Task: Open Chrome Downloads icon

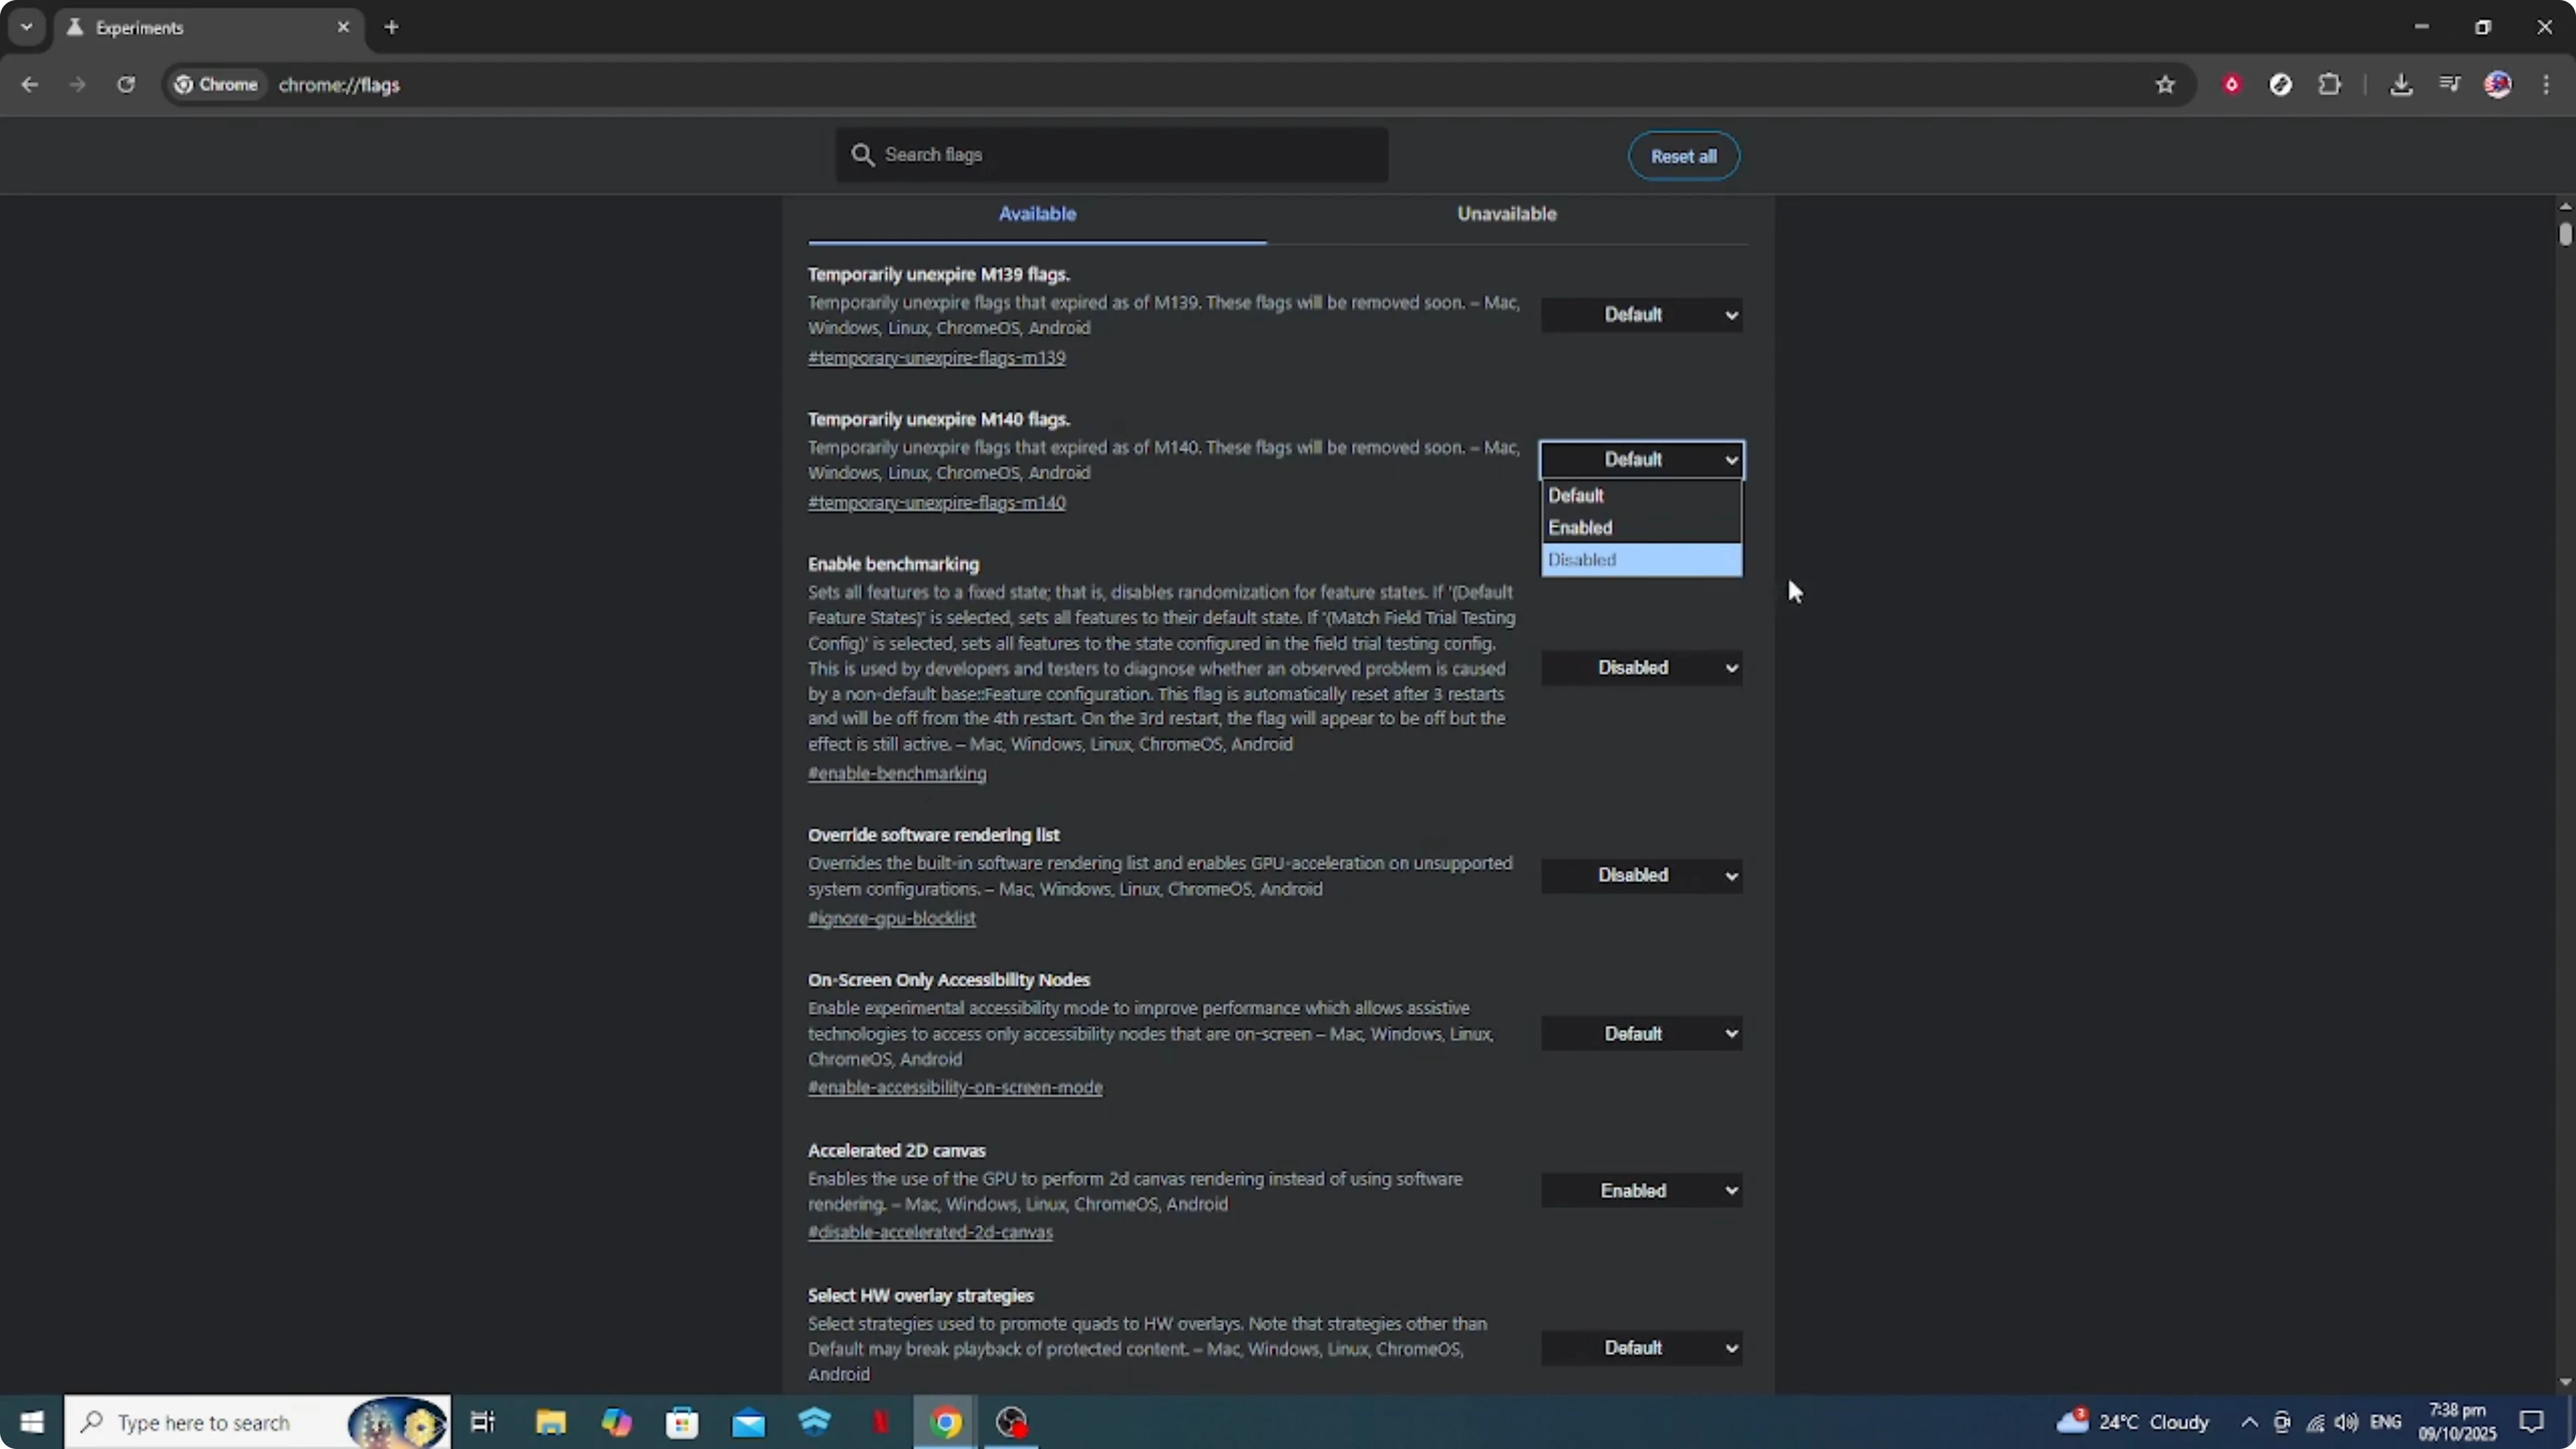Action: pyautogui.click(x=2402, y=85)
